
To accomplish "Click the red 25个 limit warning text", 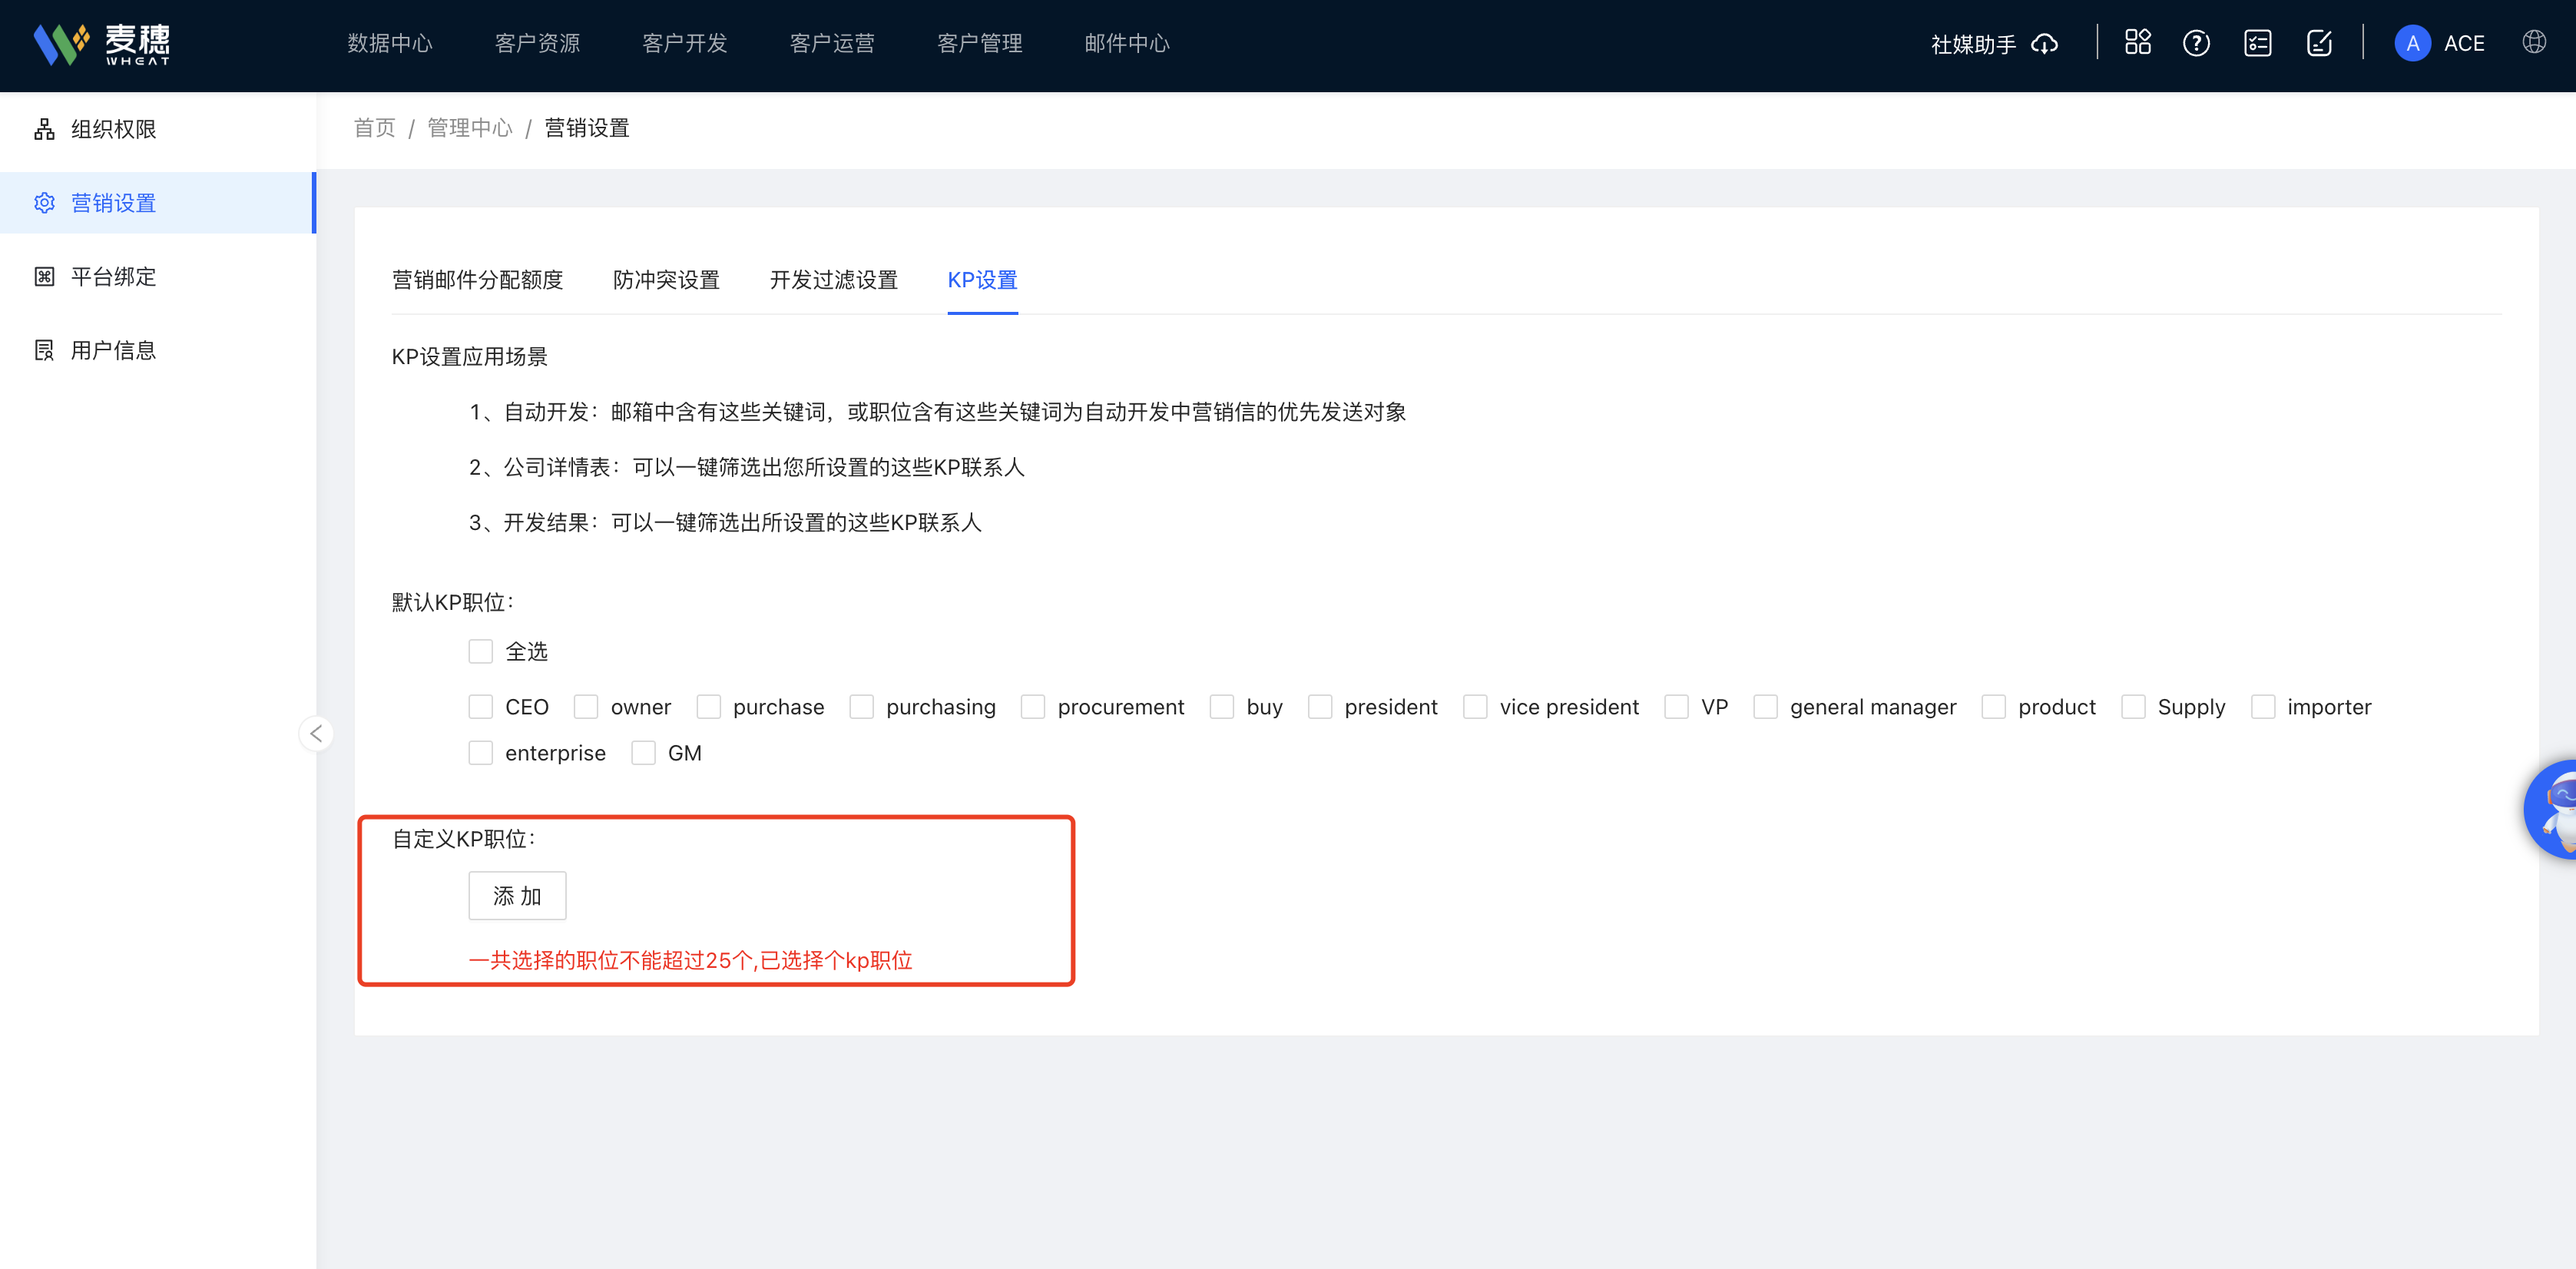I will click(x=690, y=961).
